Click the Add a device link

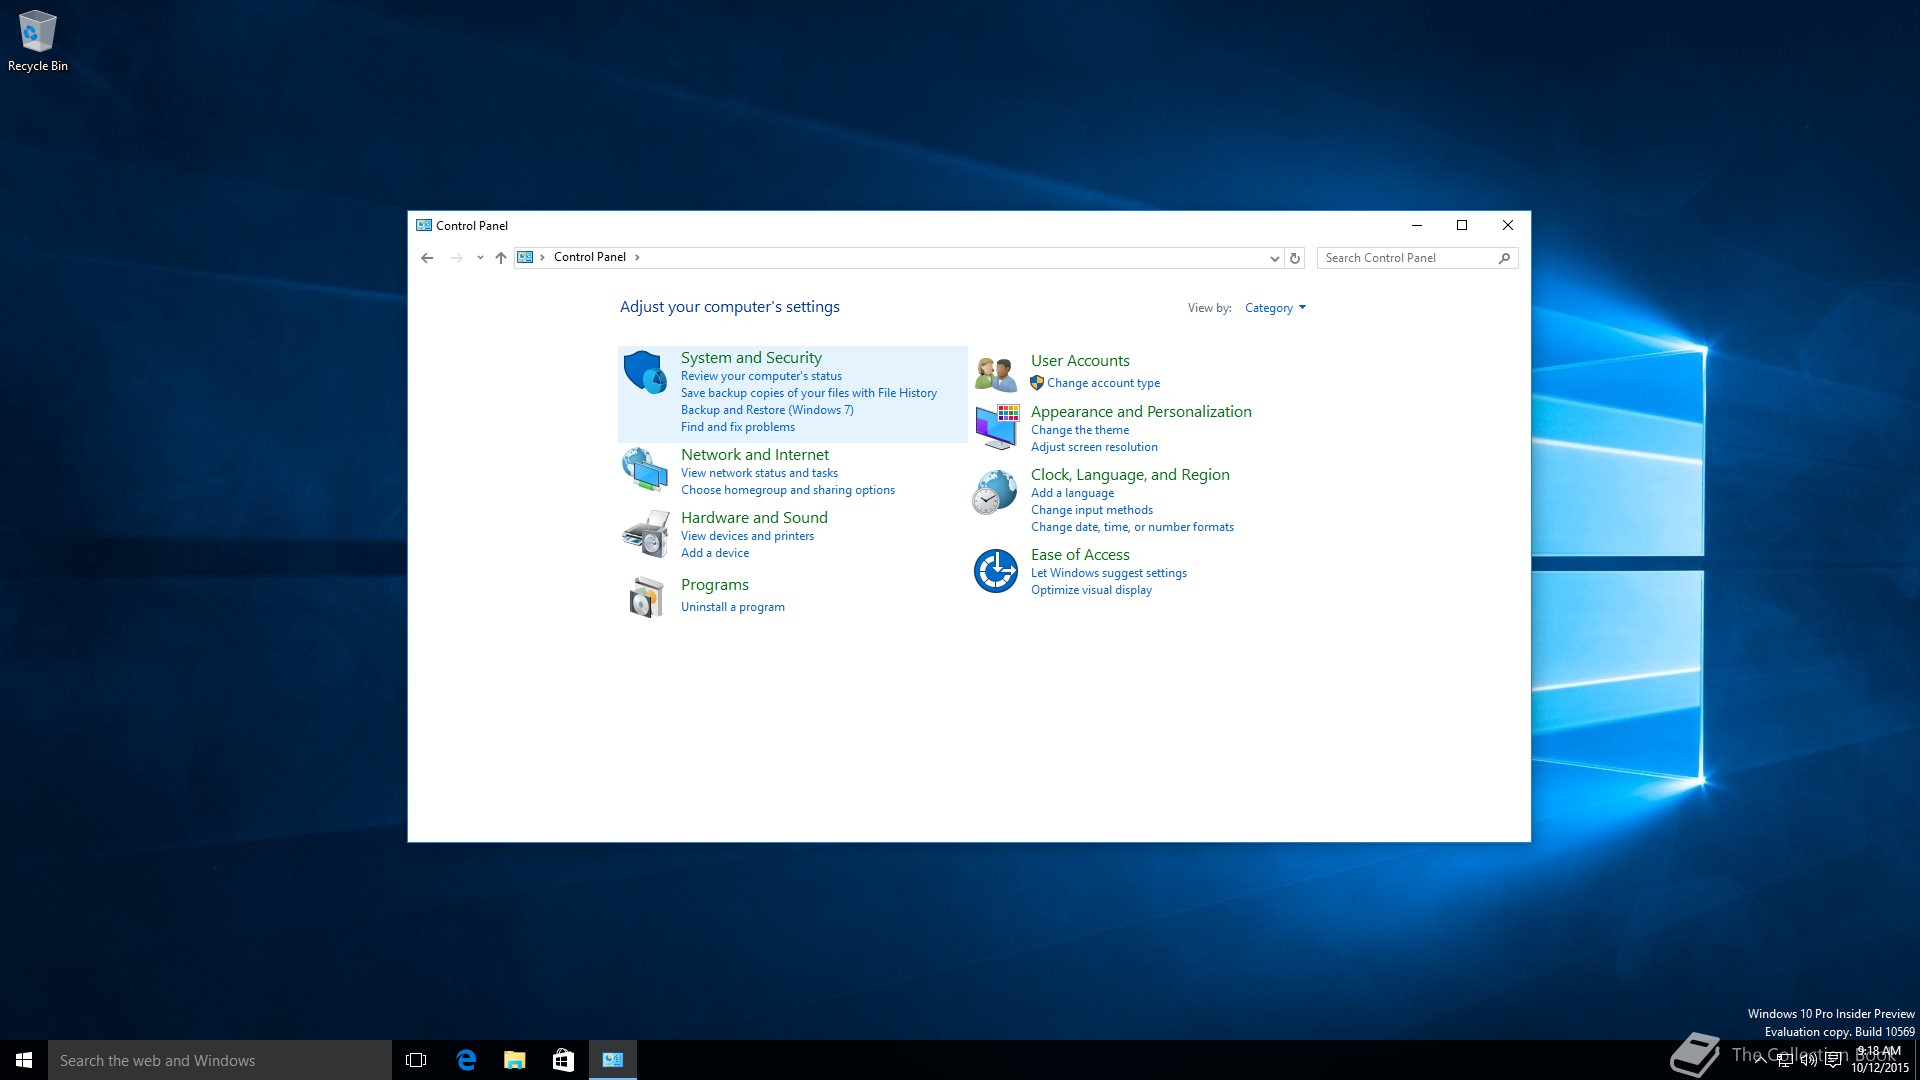(x=715, y=553)
